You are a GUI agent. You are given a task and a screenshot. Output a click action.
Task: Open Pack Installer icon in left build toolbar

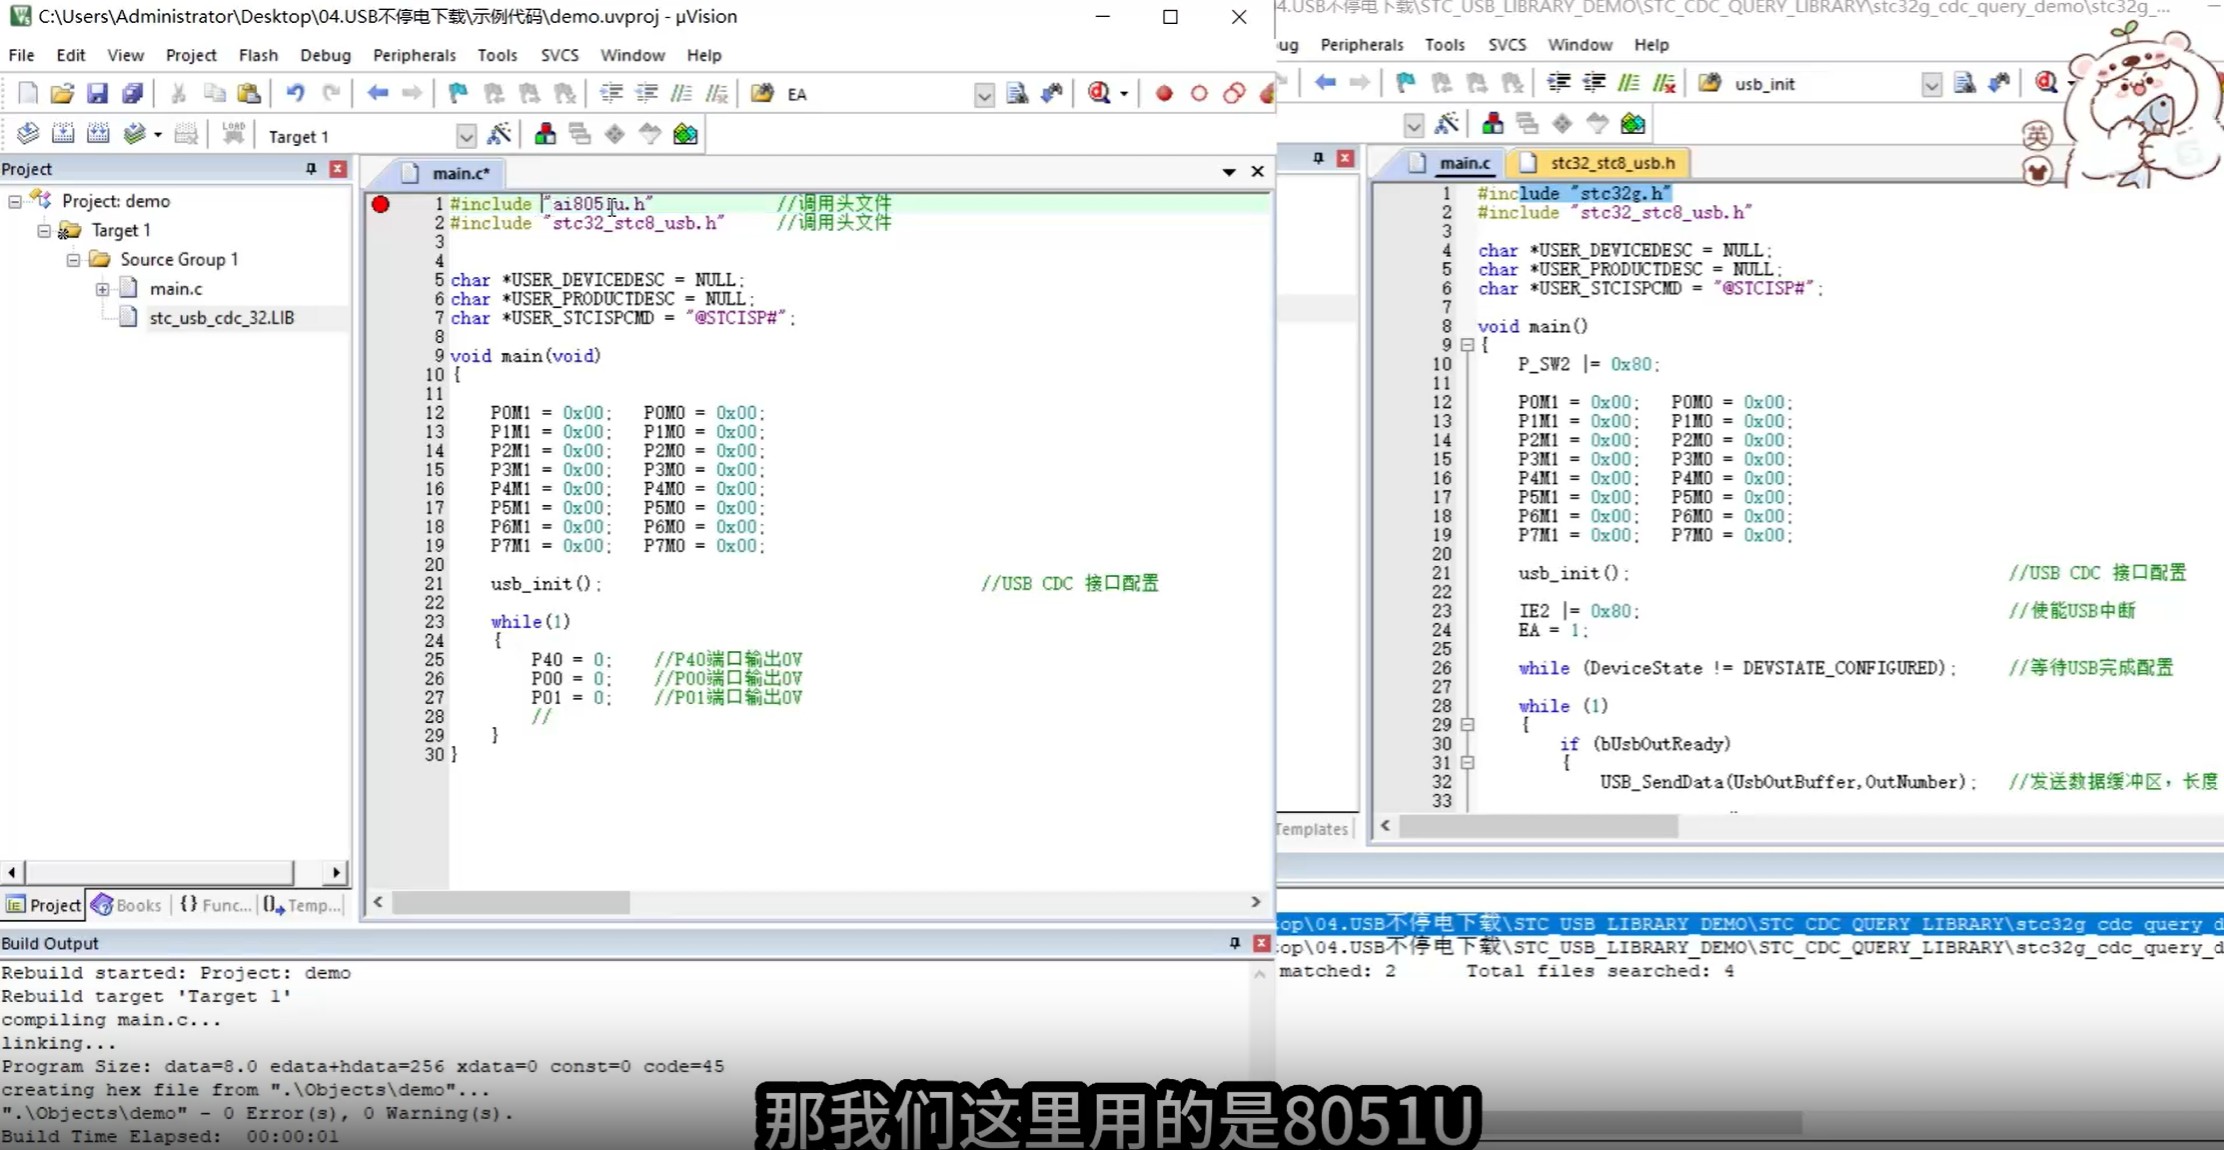(685, 134)
